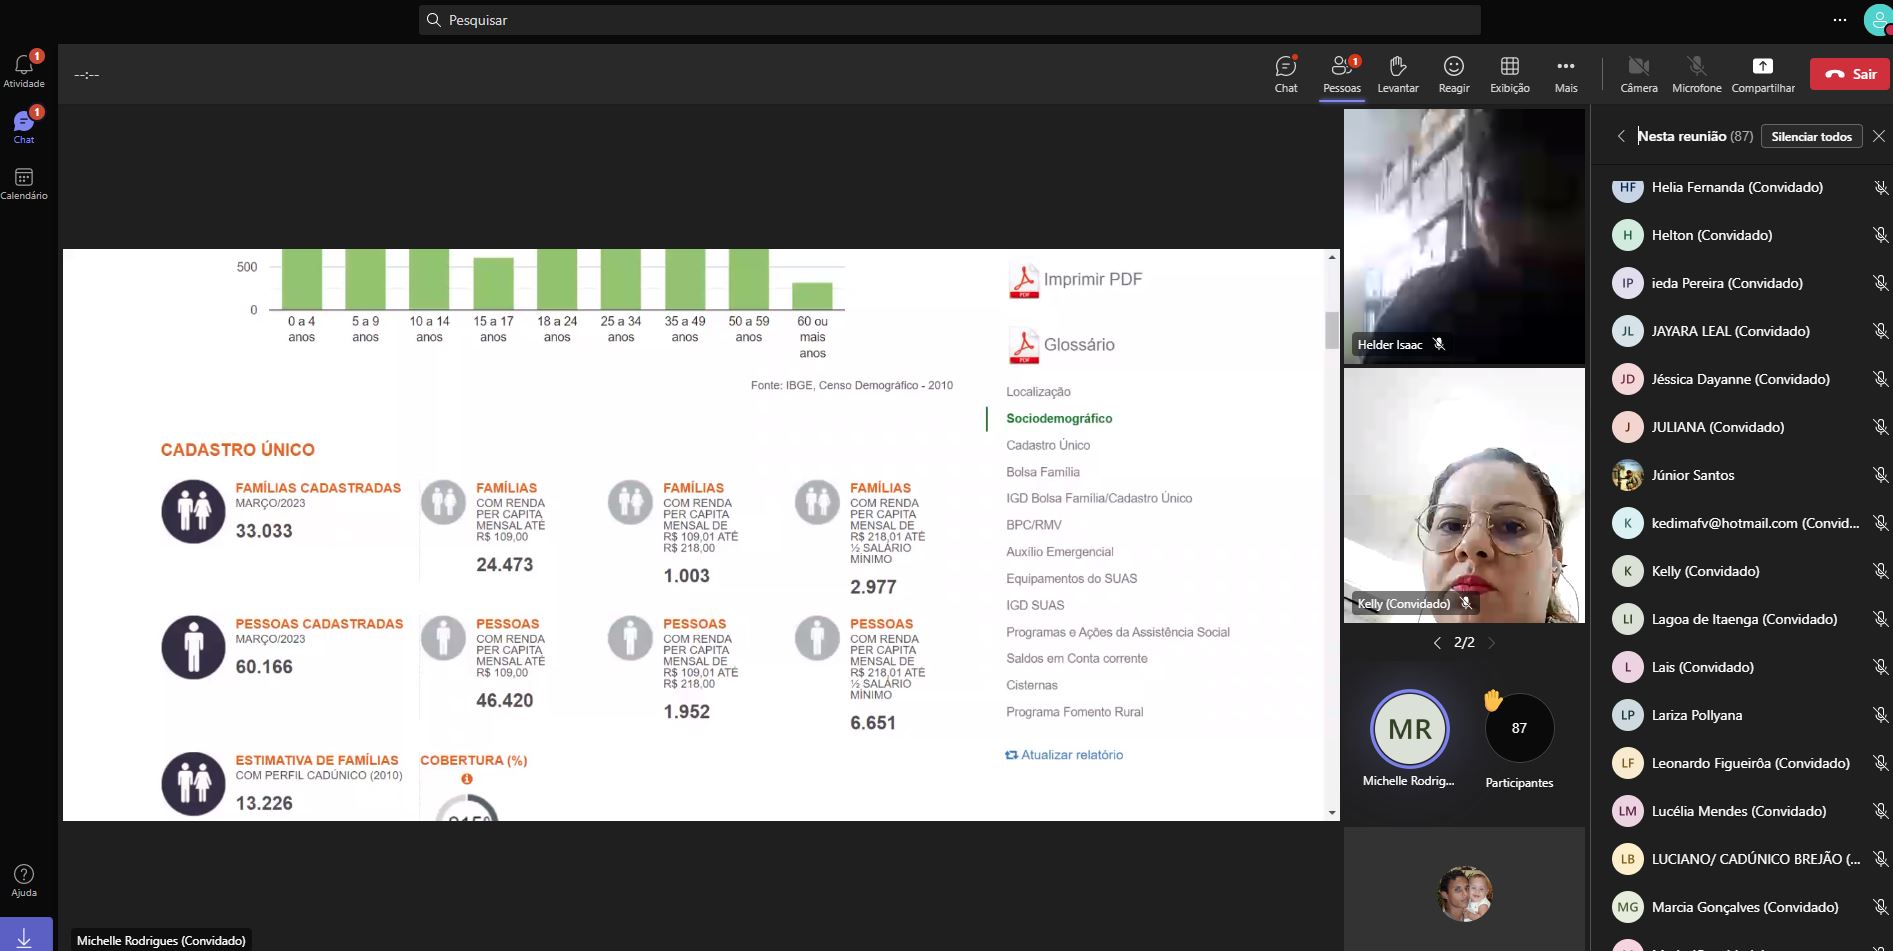Open the Reagir reactions icon
Viewport: 1893px width, 951px height.
coord(1453,67)
